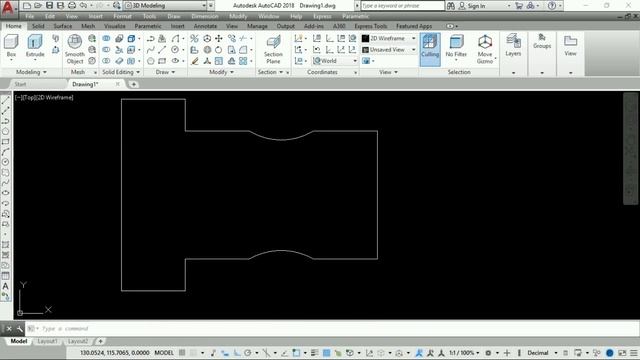Toggle ortho mode in status bar
This screenshot has width=640, height=360.
[x=237, y=353]
